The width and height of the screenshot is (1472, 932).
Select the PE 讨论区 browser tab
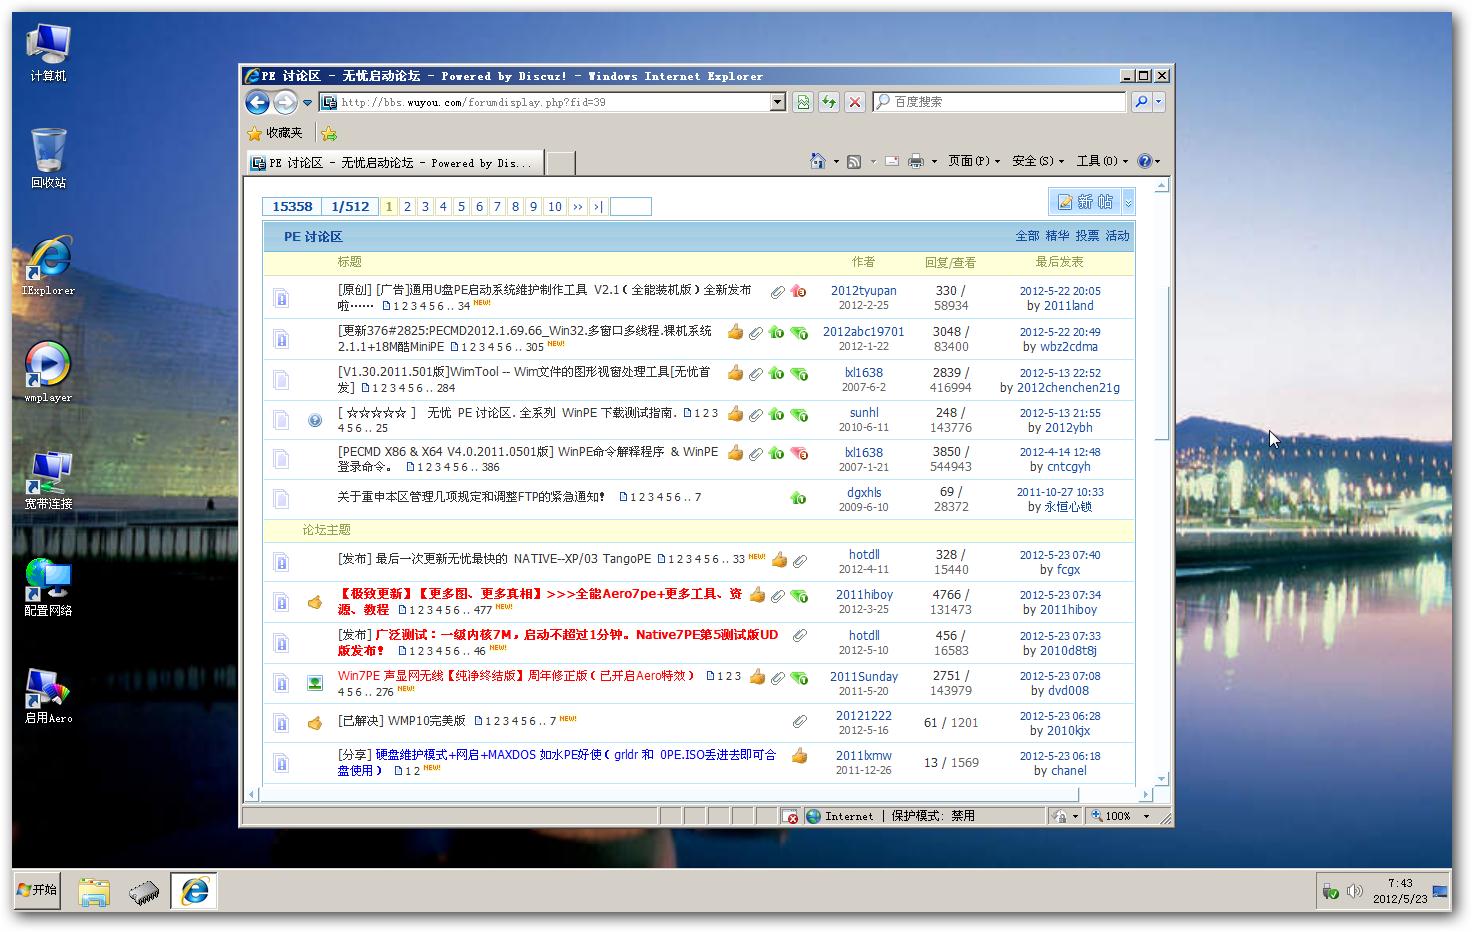pyautogui.click(x=394, y=163)
